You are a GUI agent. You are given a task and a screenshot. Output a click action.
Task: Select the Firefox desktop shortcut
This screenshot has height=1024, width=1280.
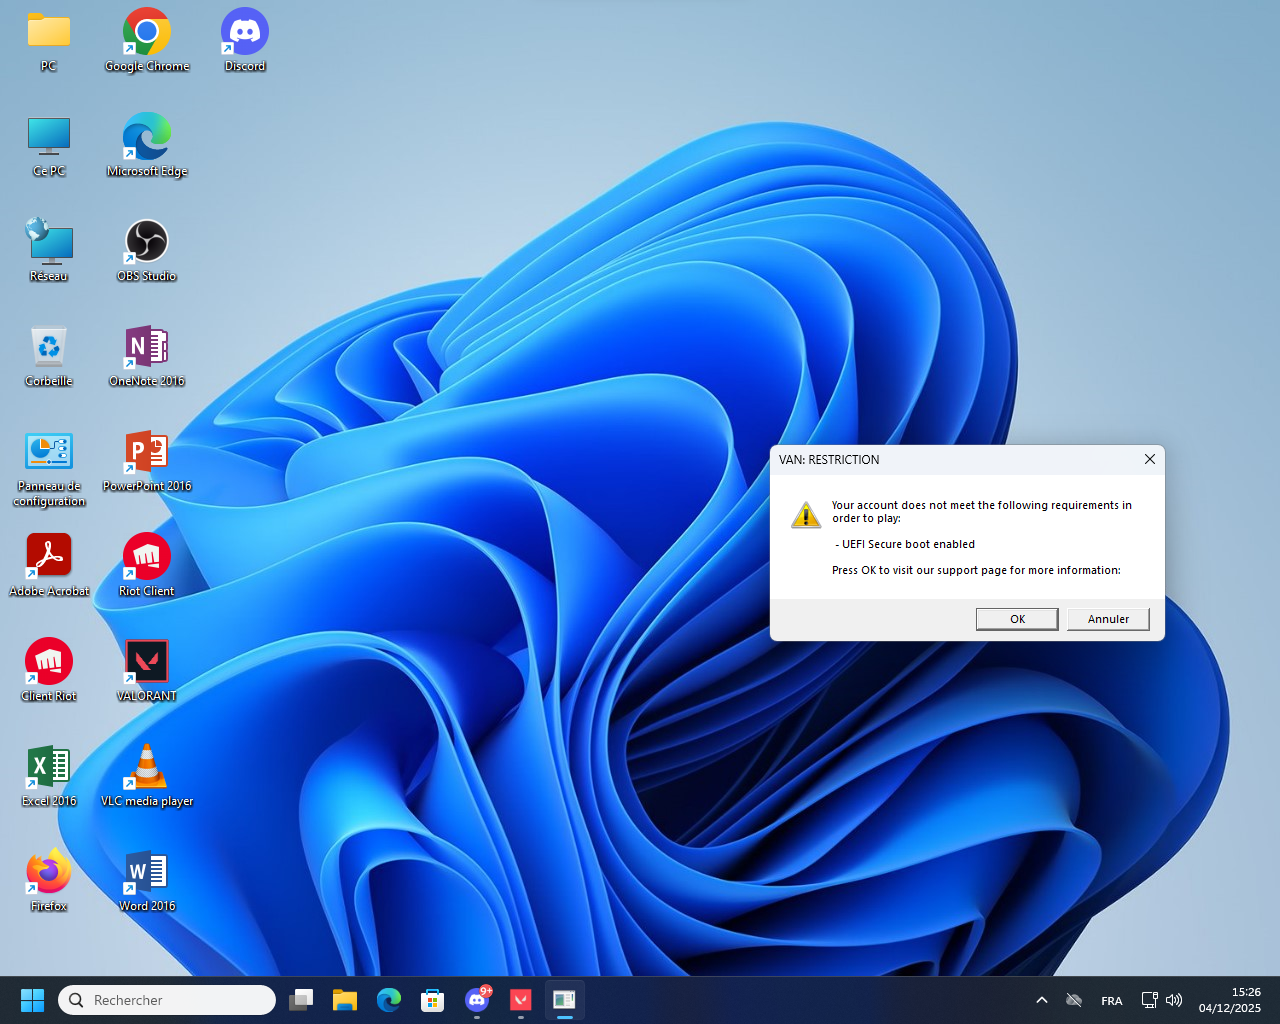tap(49, 881)
